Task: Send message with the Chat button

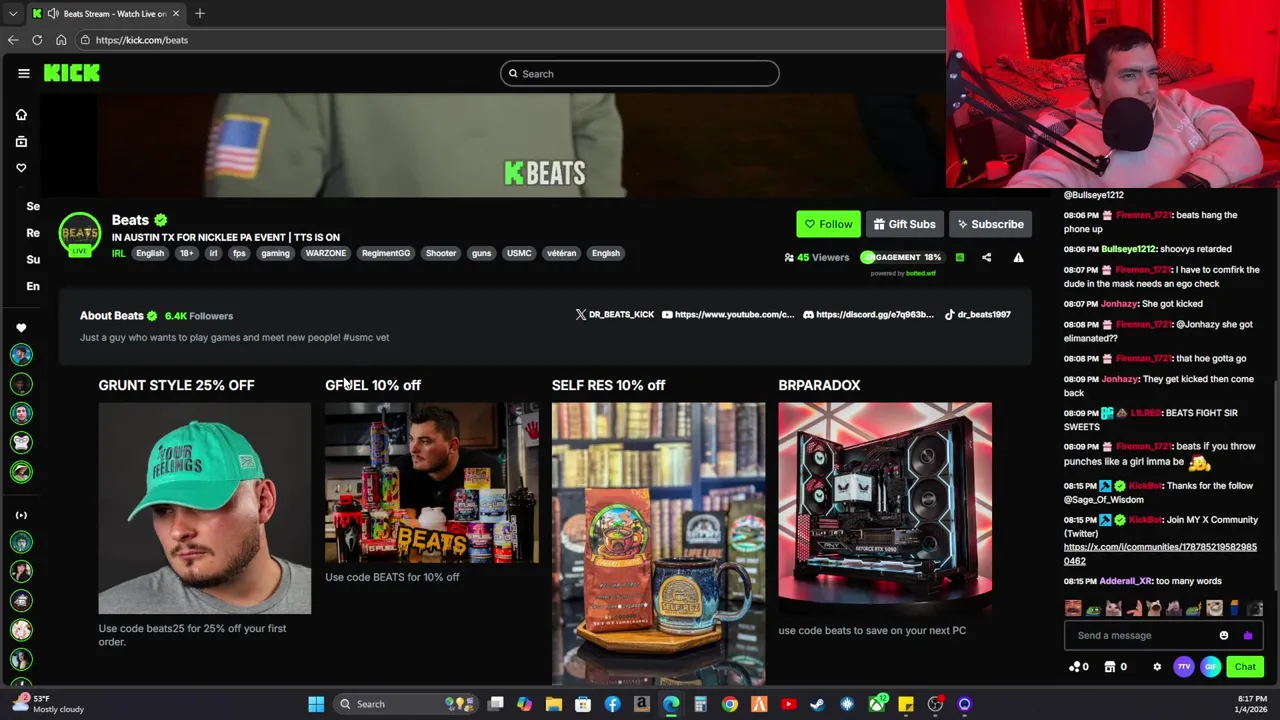Action: [1245, 667]
